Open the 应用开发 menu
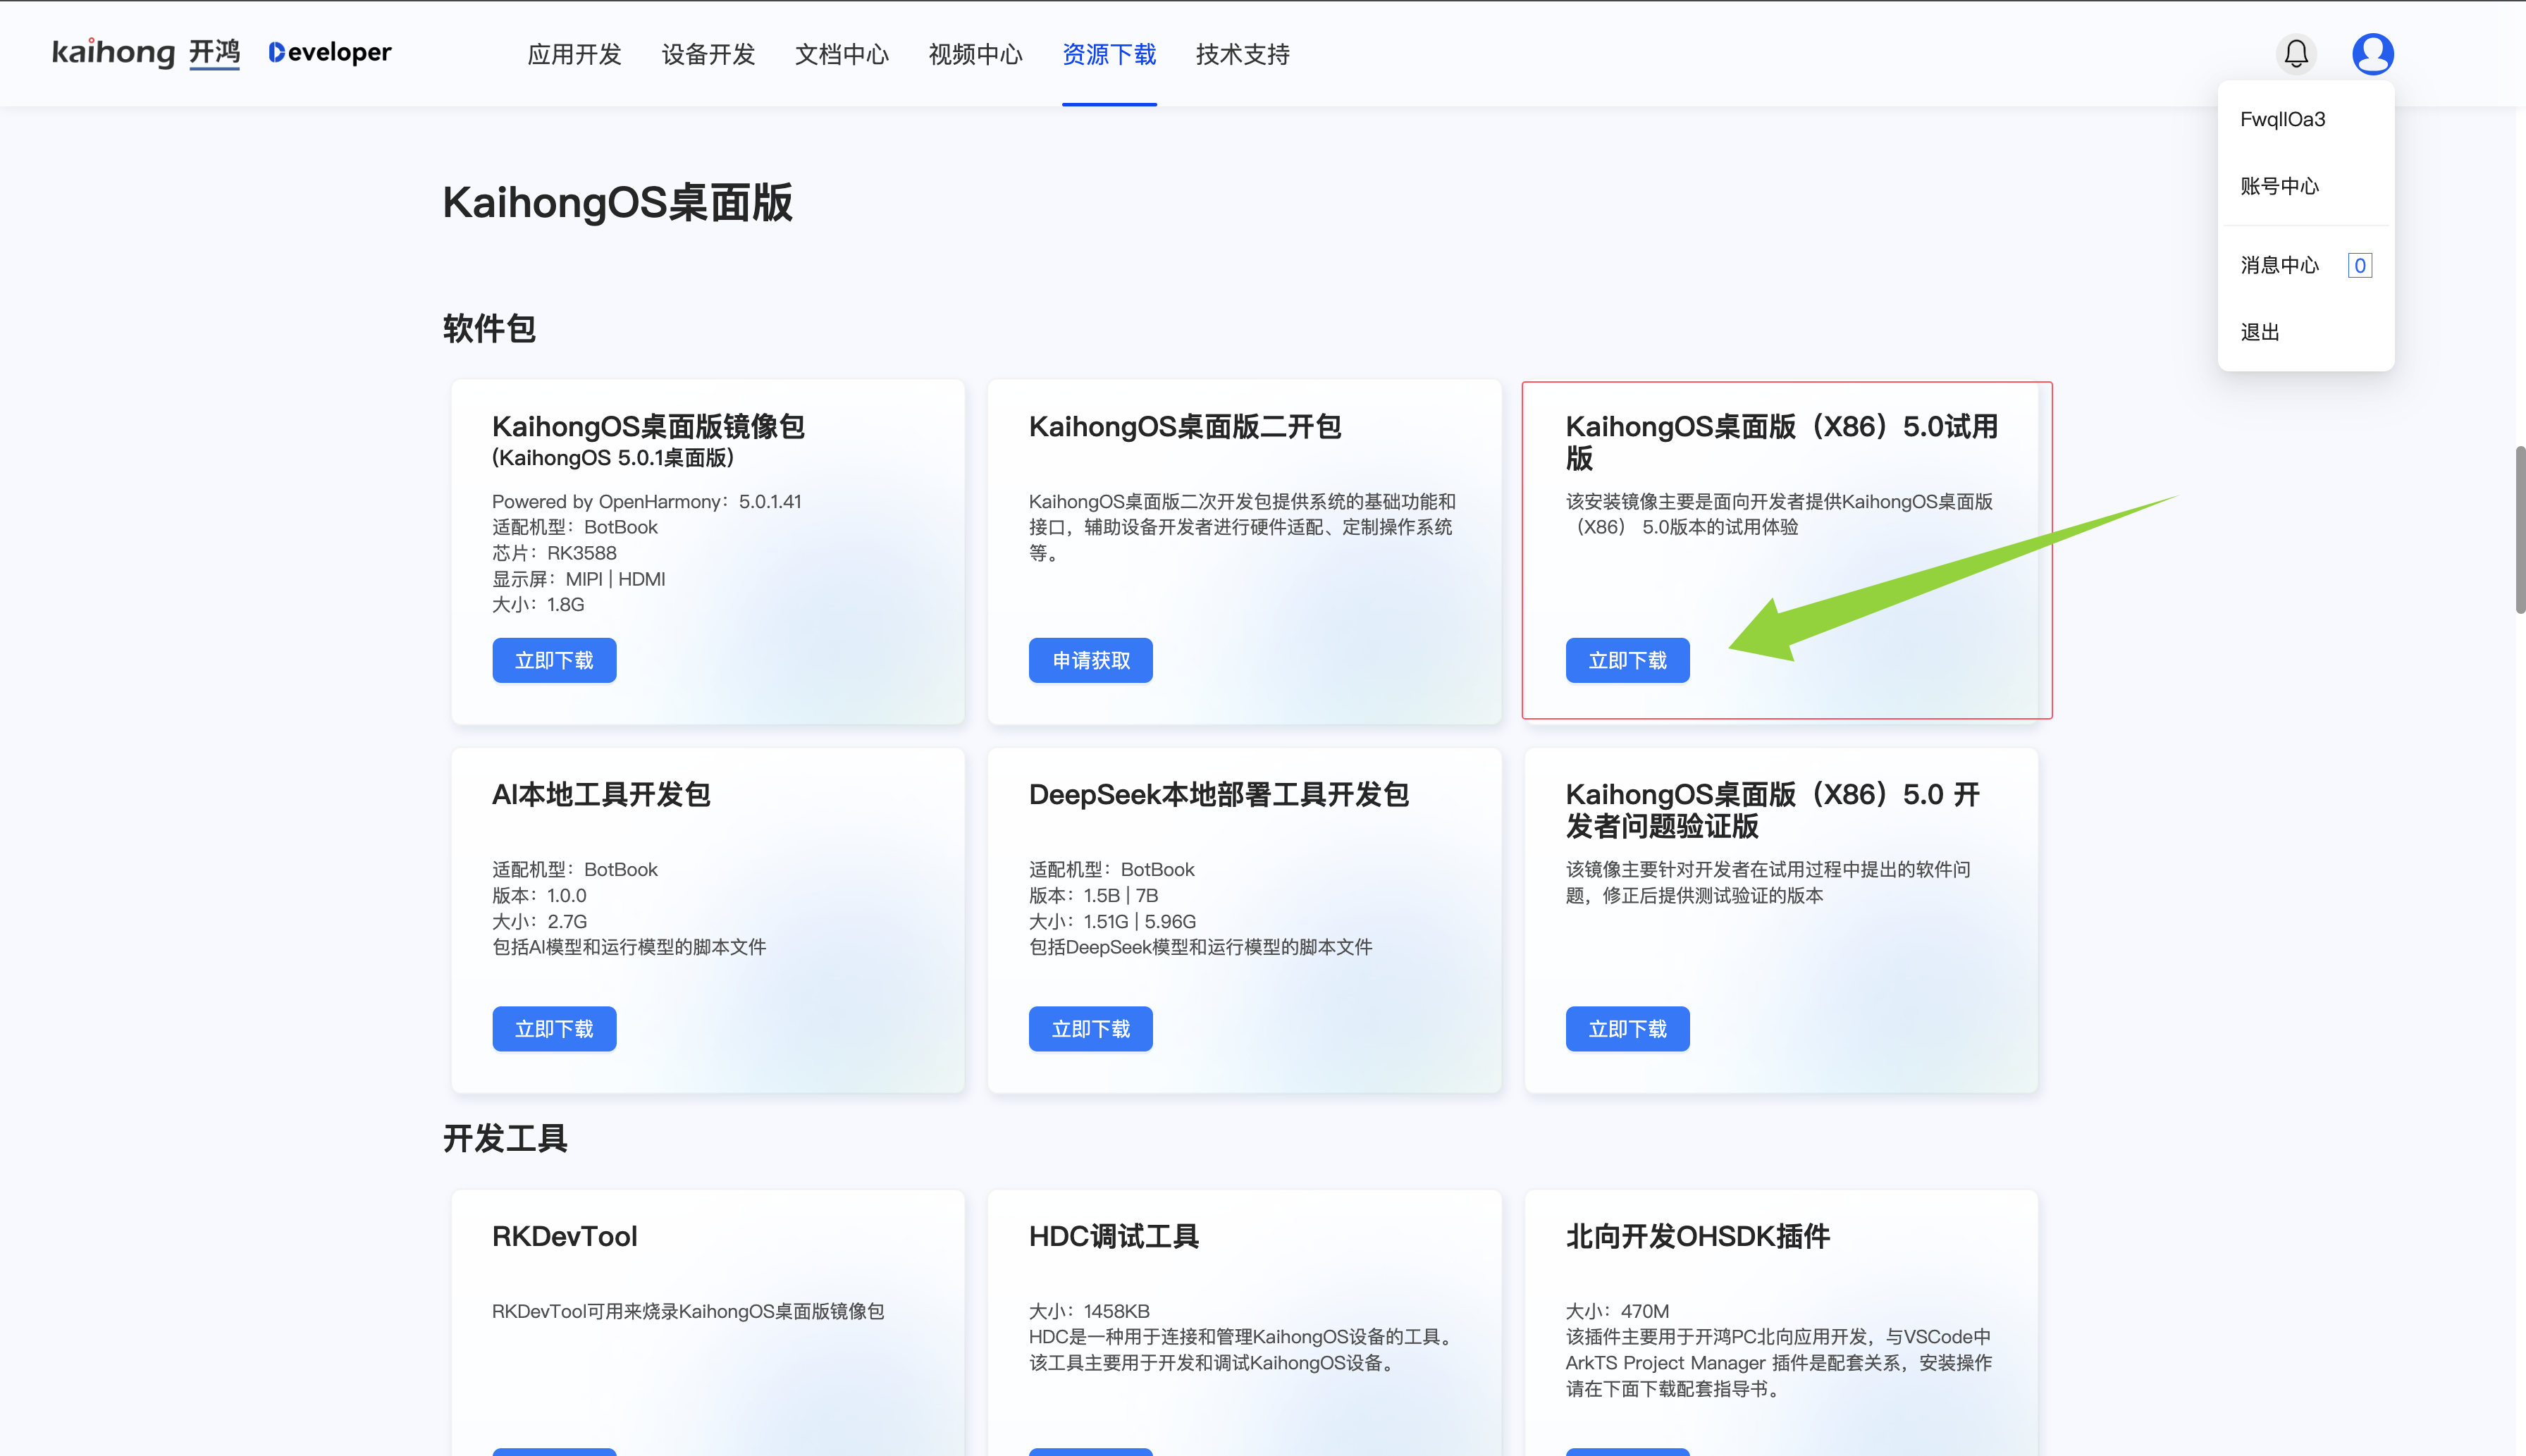 (x=574, y=54)
